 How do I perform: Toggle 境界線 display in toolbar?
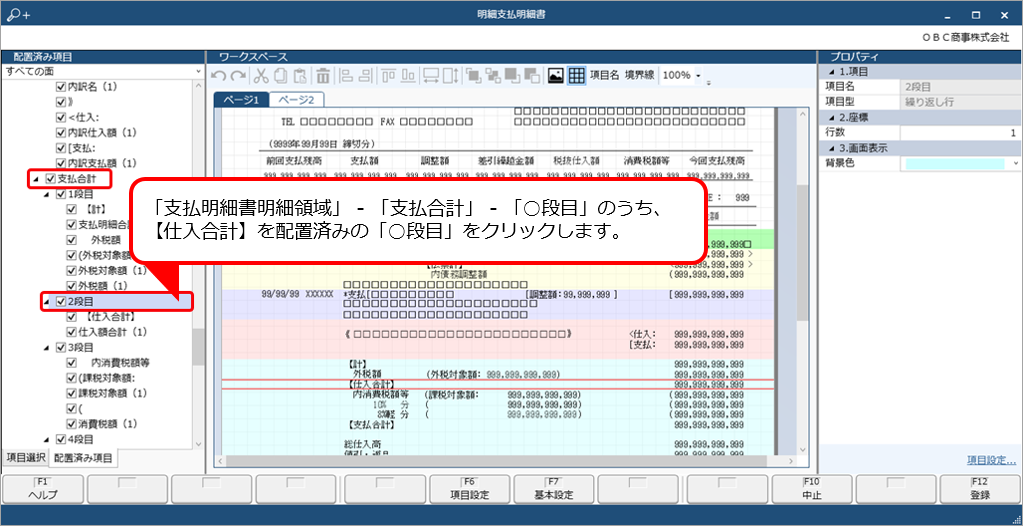pyautogui.click(x=639, y=76)
